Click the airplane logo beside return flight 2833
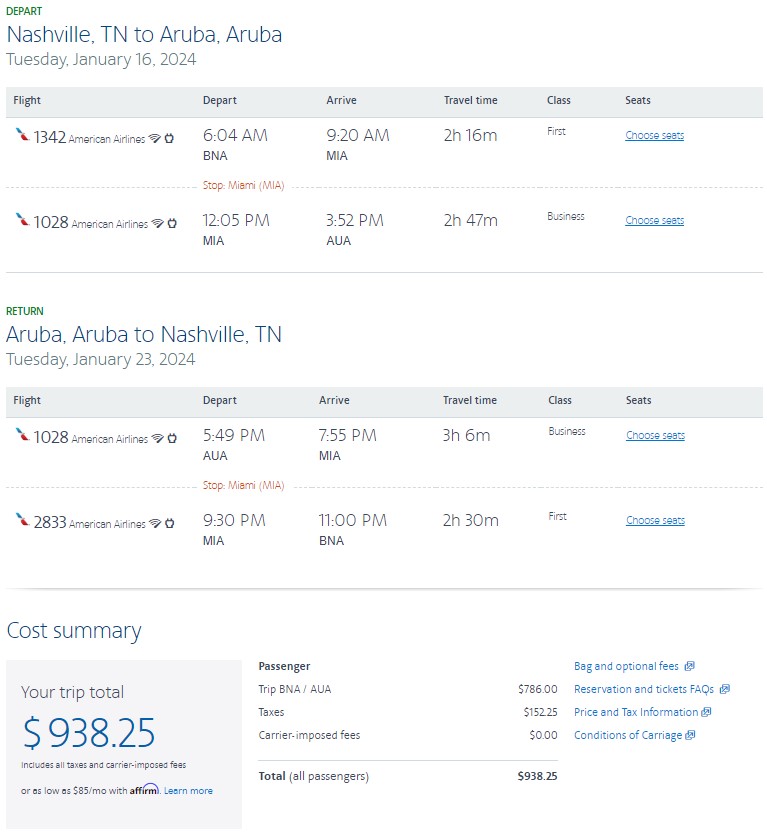This screenshot has height=832, width=767. pyautogui.click(x=21, y=519)
